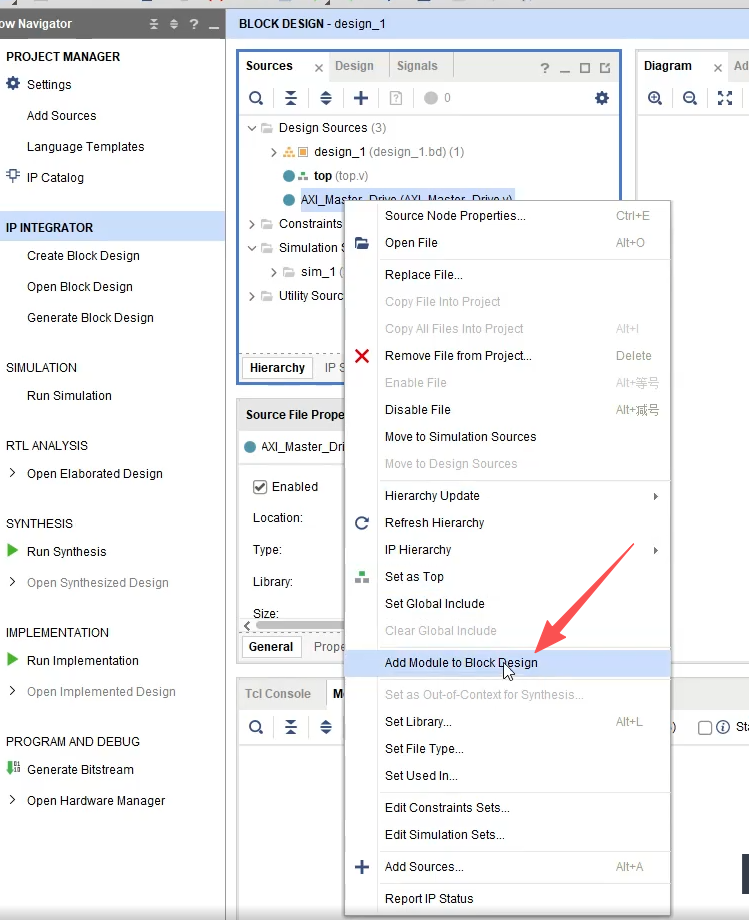
Task: Choose Set as Top
Action: pos(507,577)
